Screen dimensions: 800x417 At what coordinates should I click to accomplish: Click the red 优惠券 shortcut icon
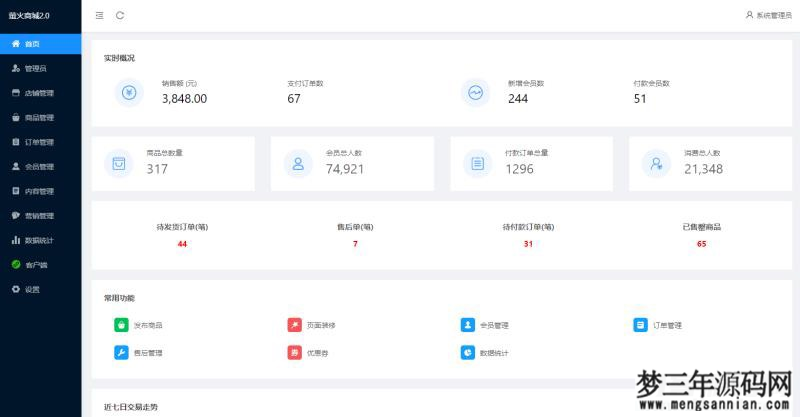click(294, 352)
